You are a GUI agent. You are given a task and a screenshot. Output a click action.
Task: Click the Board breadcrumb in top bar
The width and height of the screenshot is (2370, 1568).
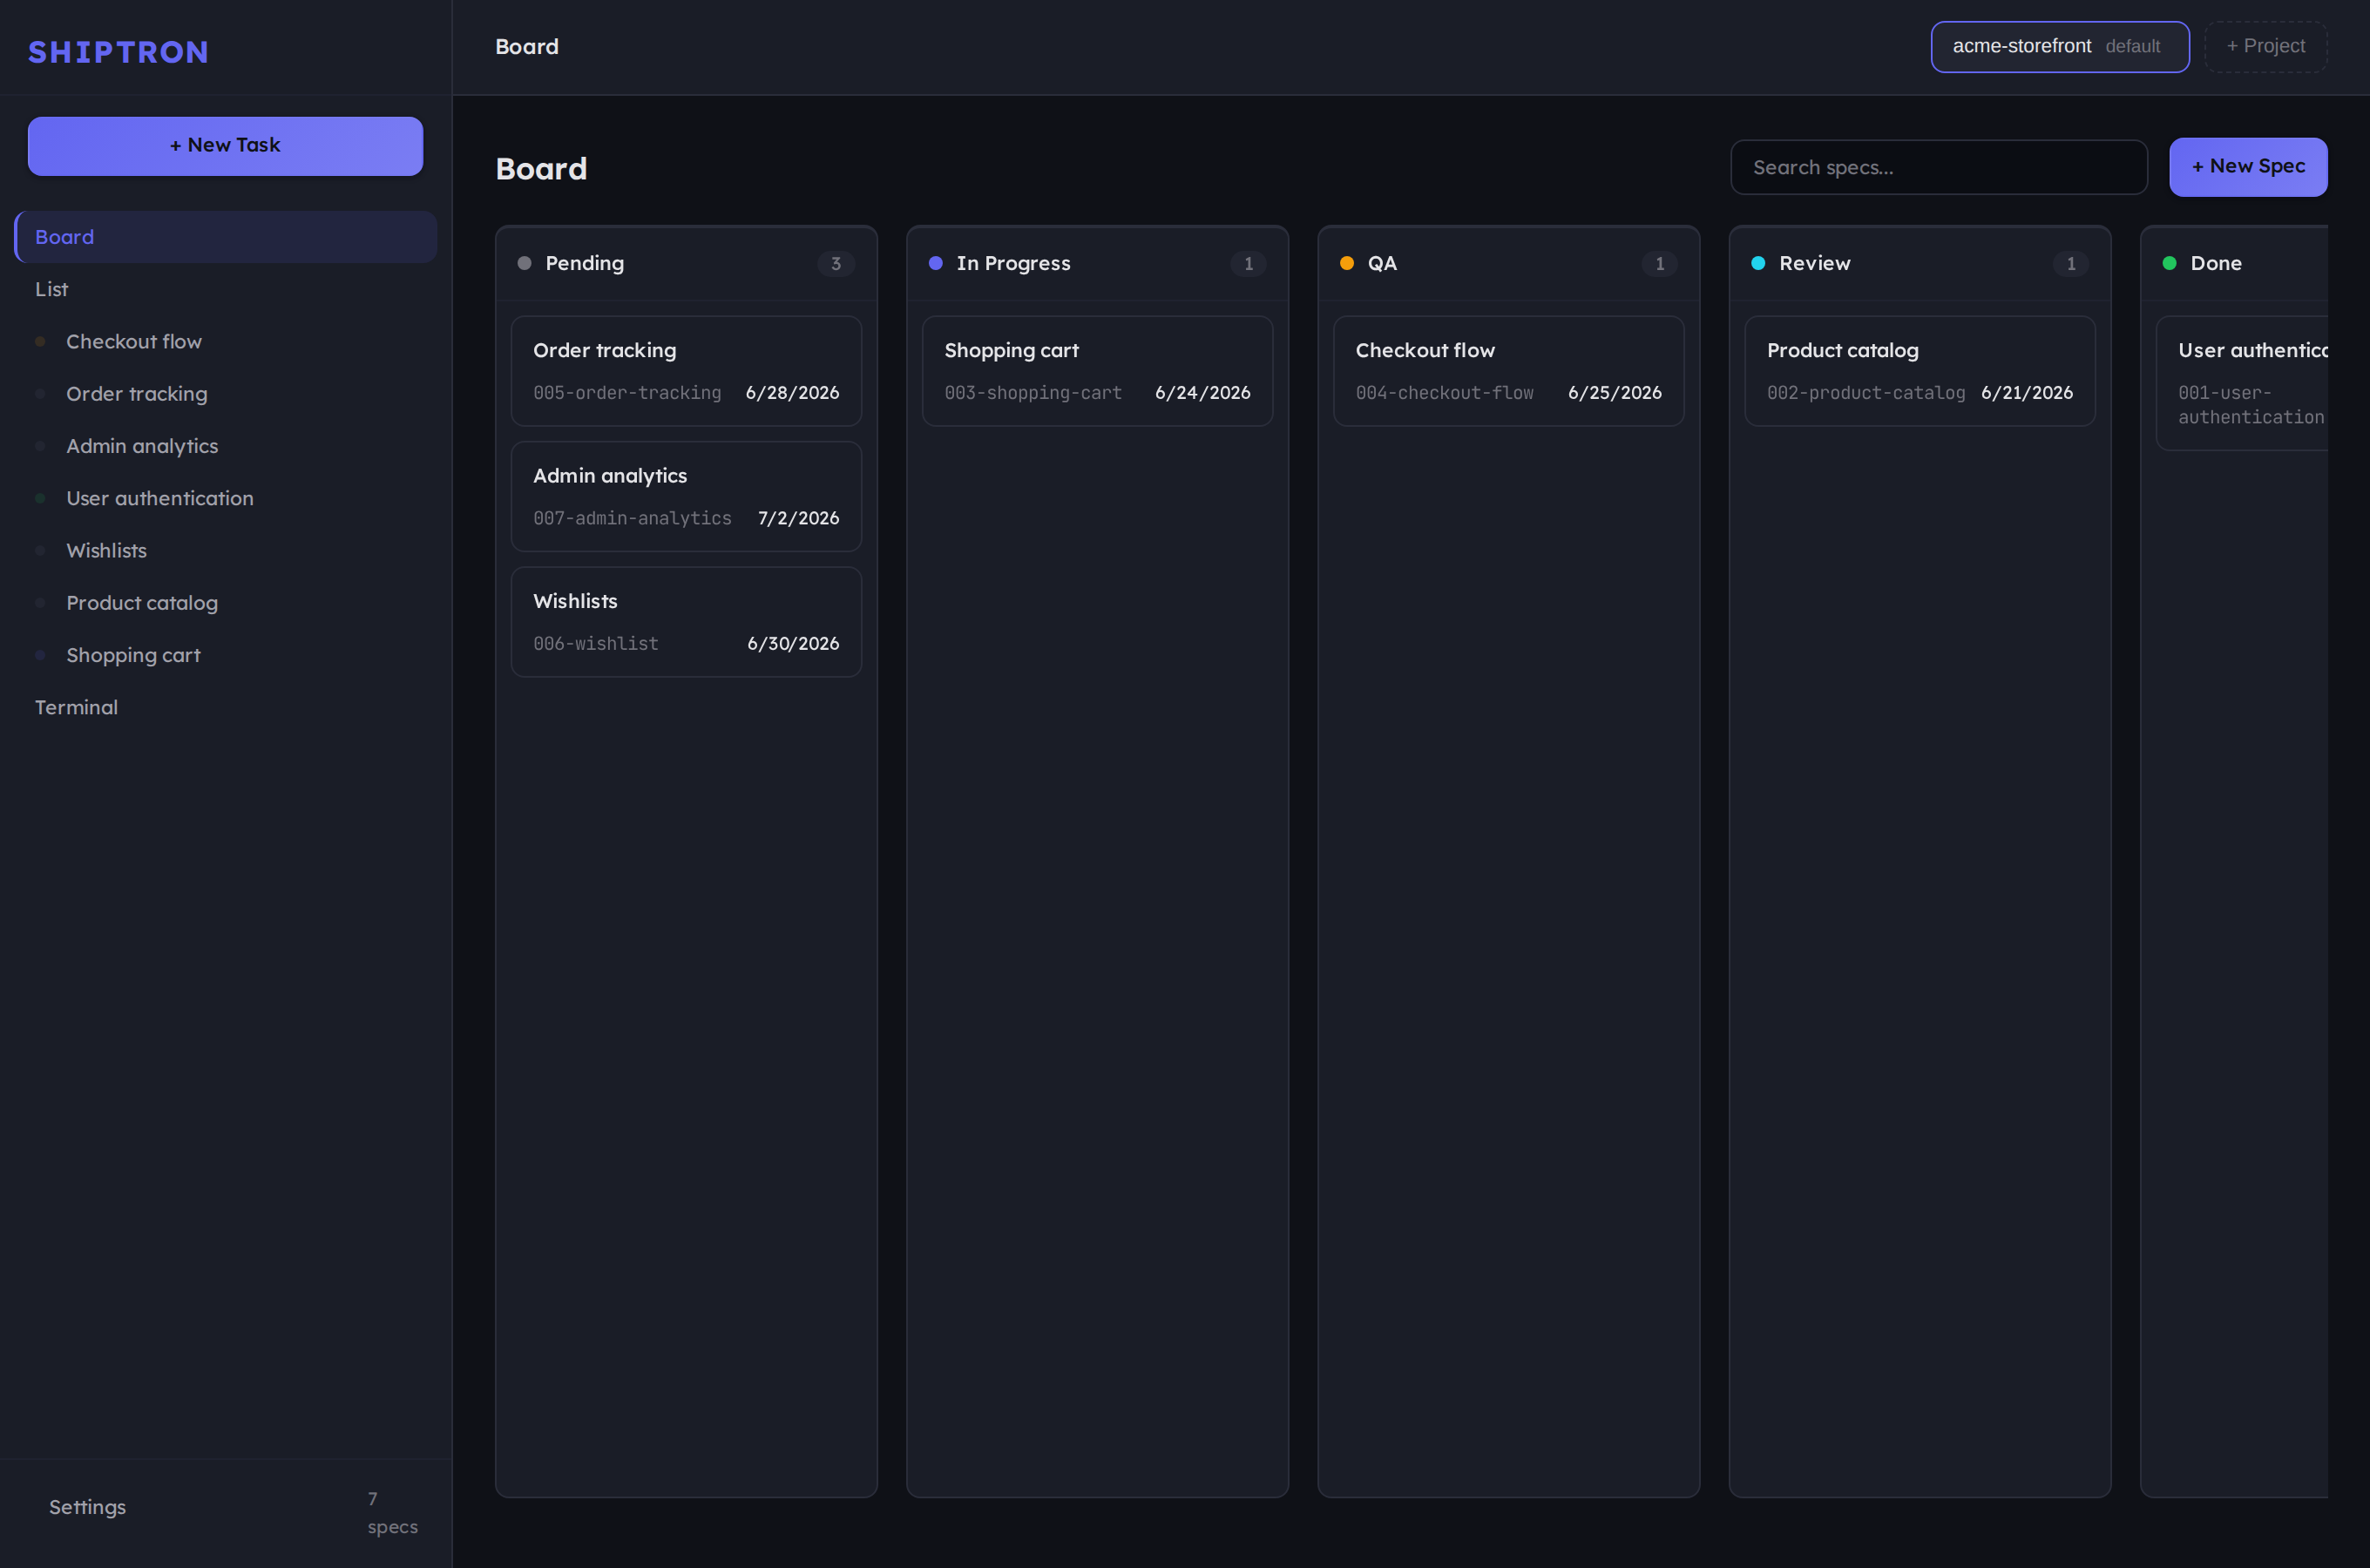(x=527, y=47)
